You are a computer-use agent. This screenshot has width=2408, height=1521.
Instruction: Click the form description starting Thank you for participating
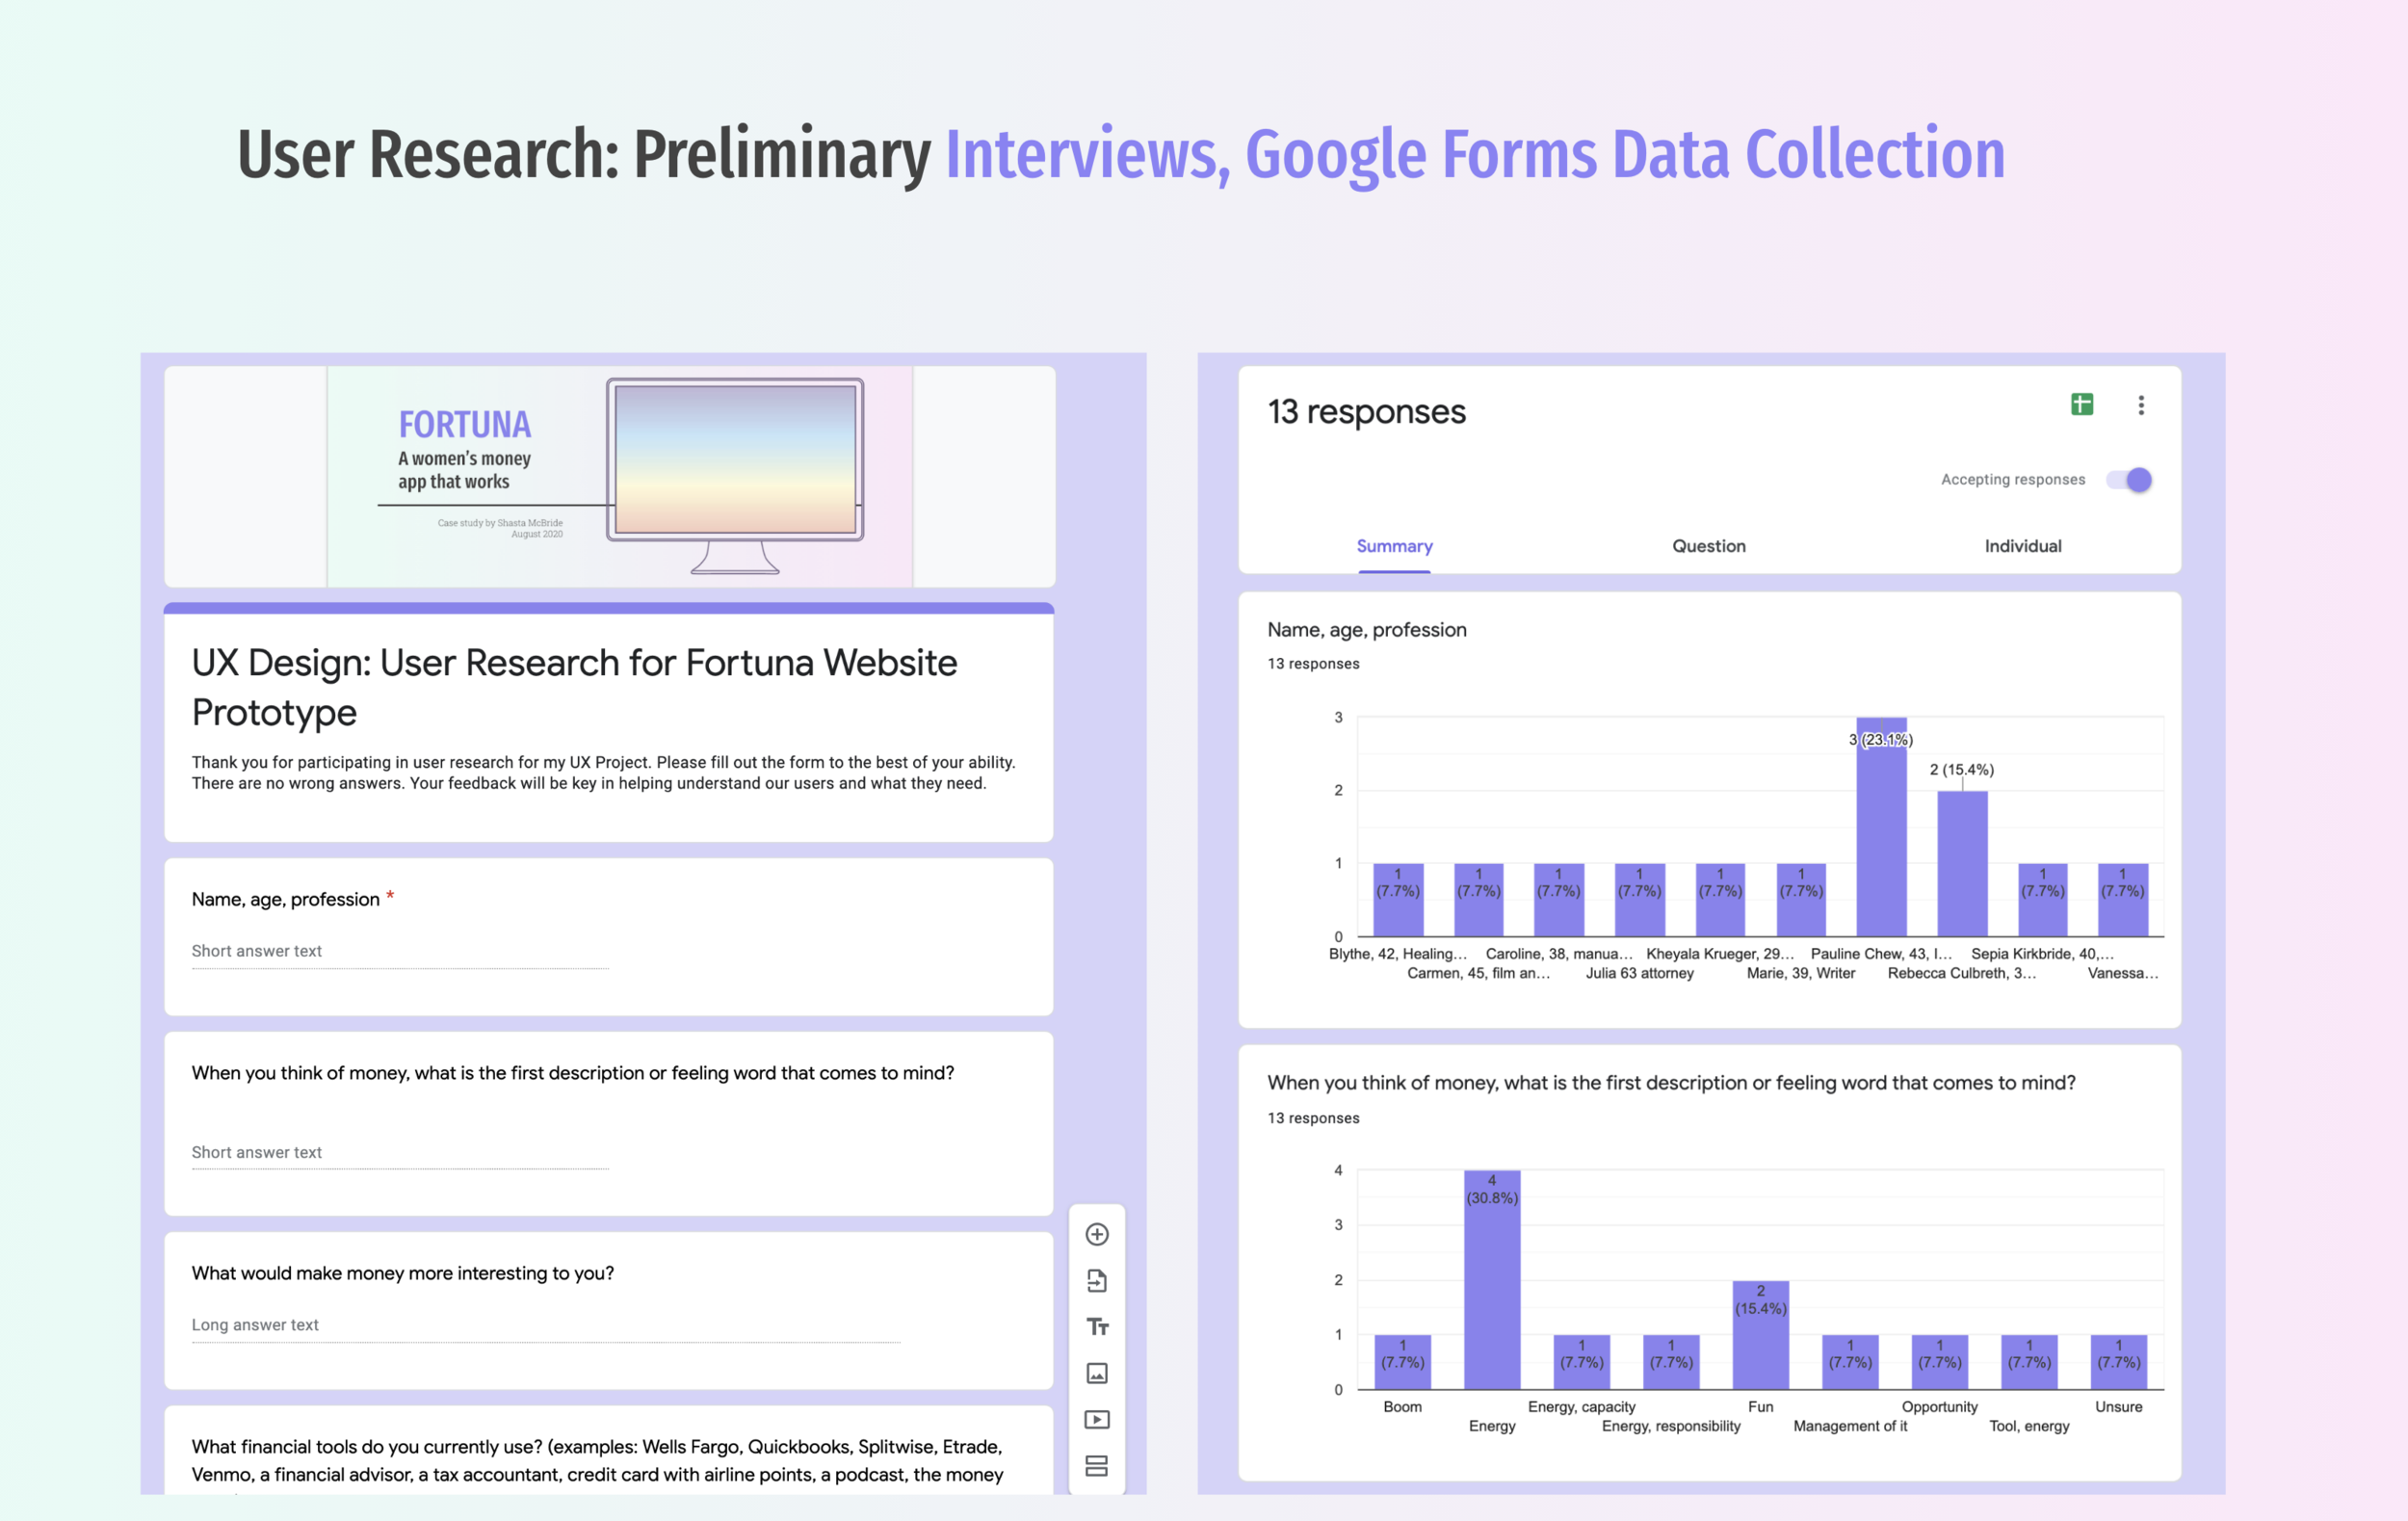tap(604, 773)
